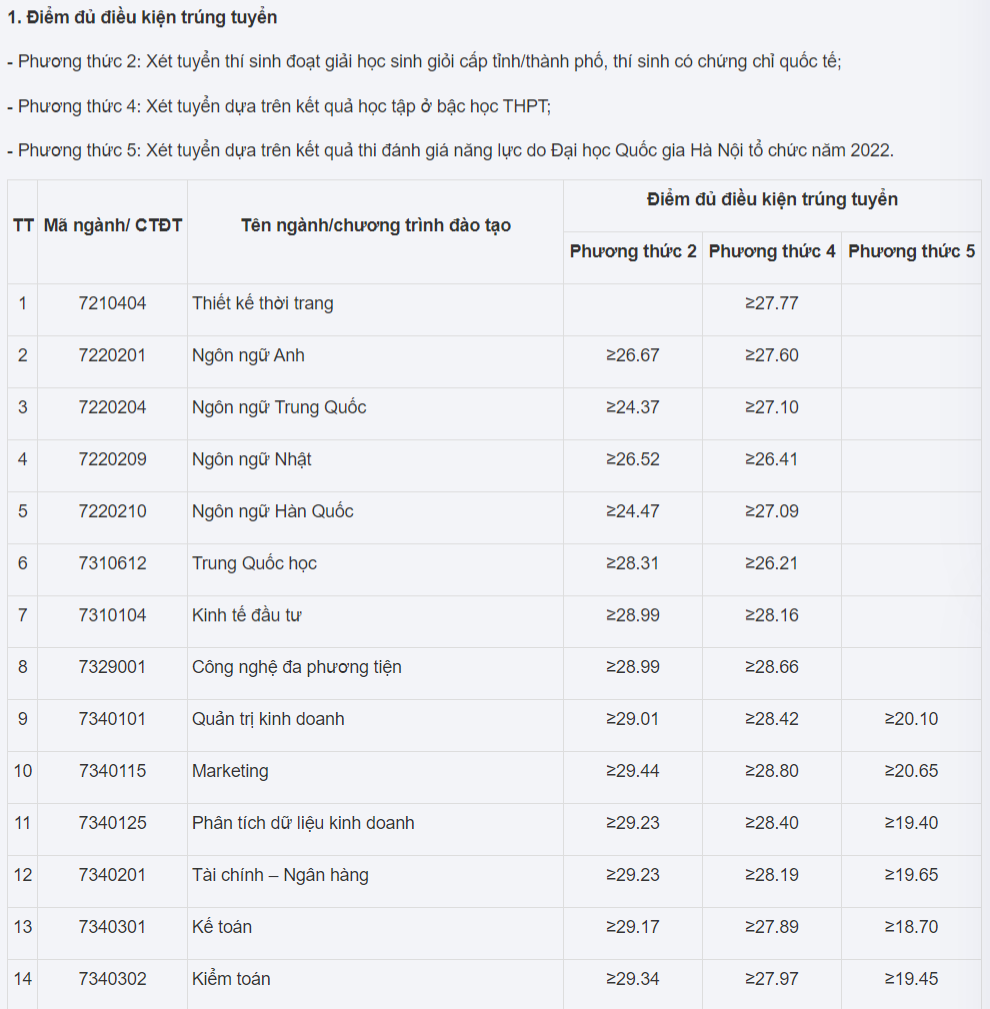990x1009 pixels.
Task: Select the "Marketing" program name
Action: pyautogui.click(x=230, y=771)
